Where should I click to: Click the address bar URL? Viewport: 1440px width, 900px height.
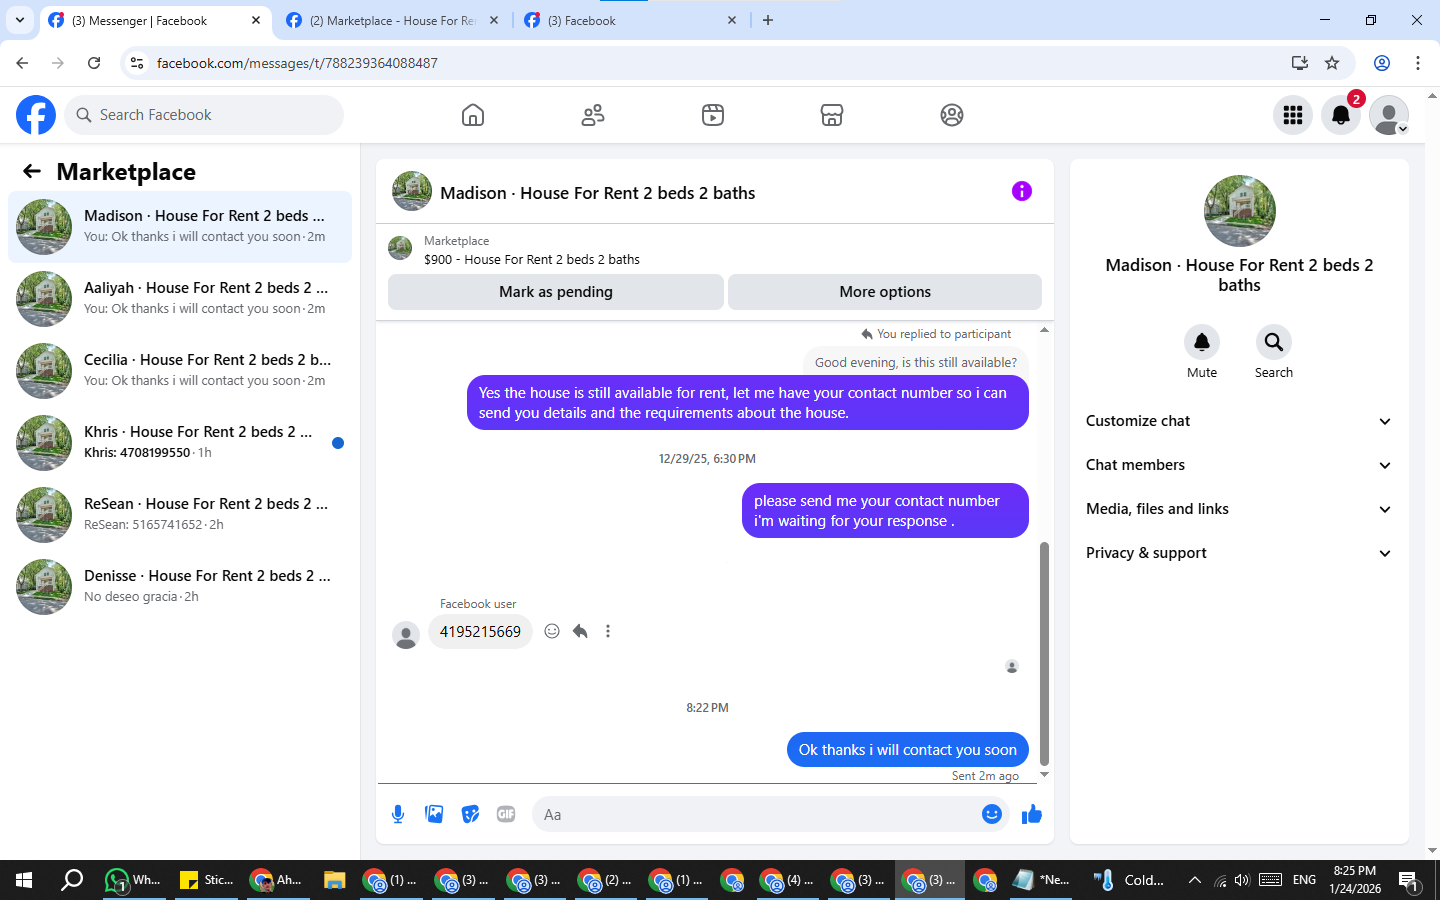pos(297,63)
